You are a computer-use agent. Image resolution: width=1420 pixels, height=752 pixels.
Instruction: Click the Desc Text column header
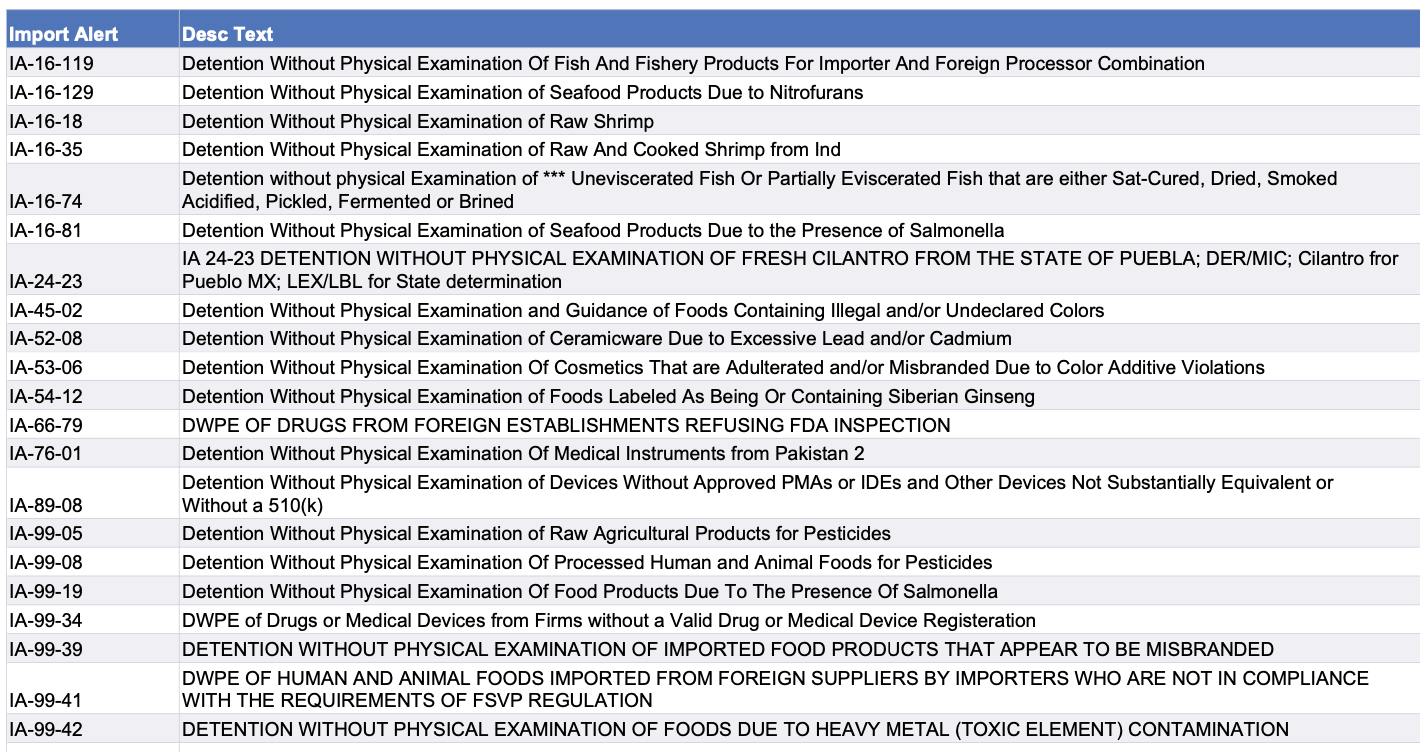(x=228, y=34)
